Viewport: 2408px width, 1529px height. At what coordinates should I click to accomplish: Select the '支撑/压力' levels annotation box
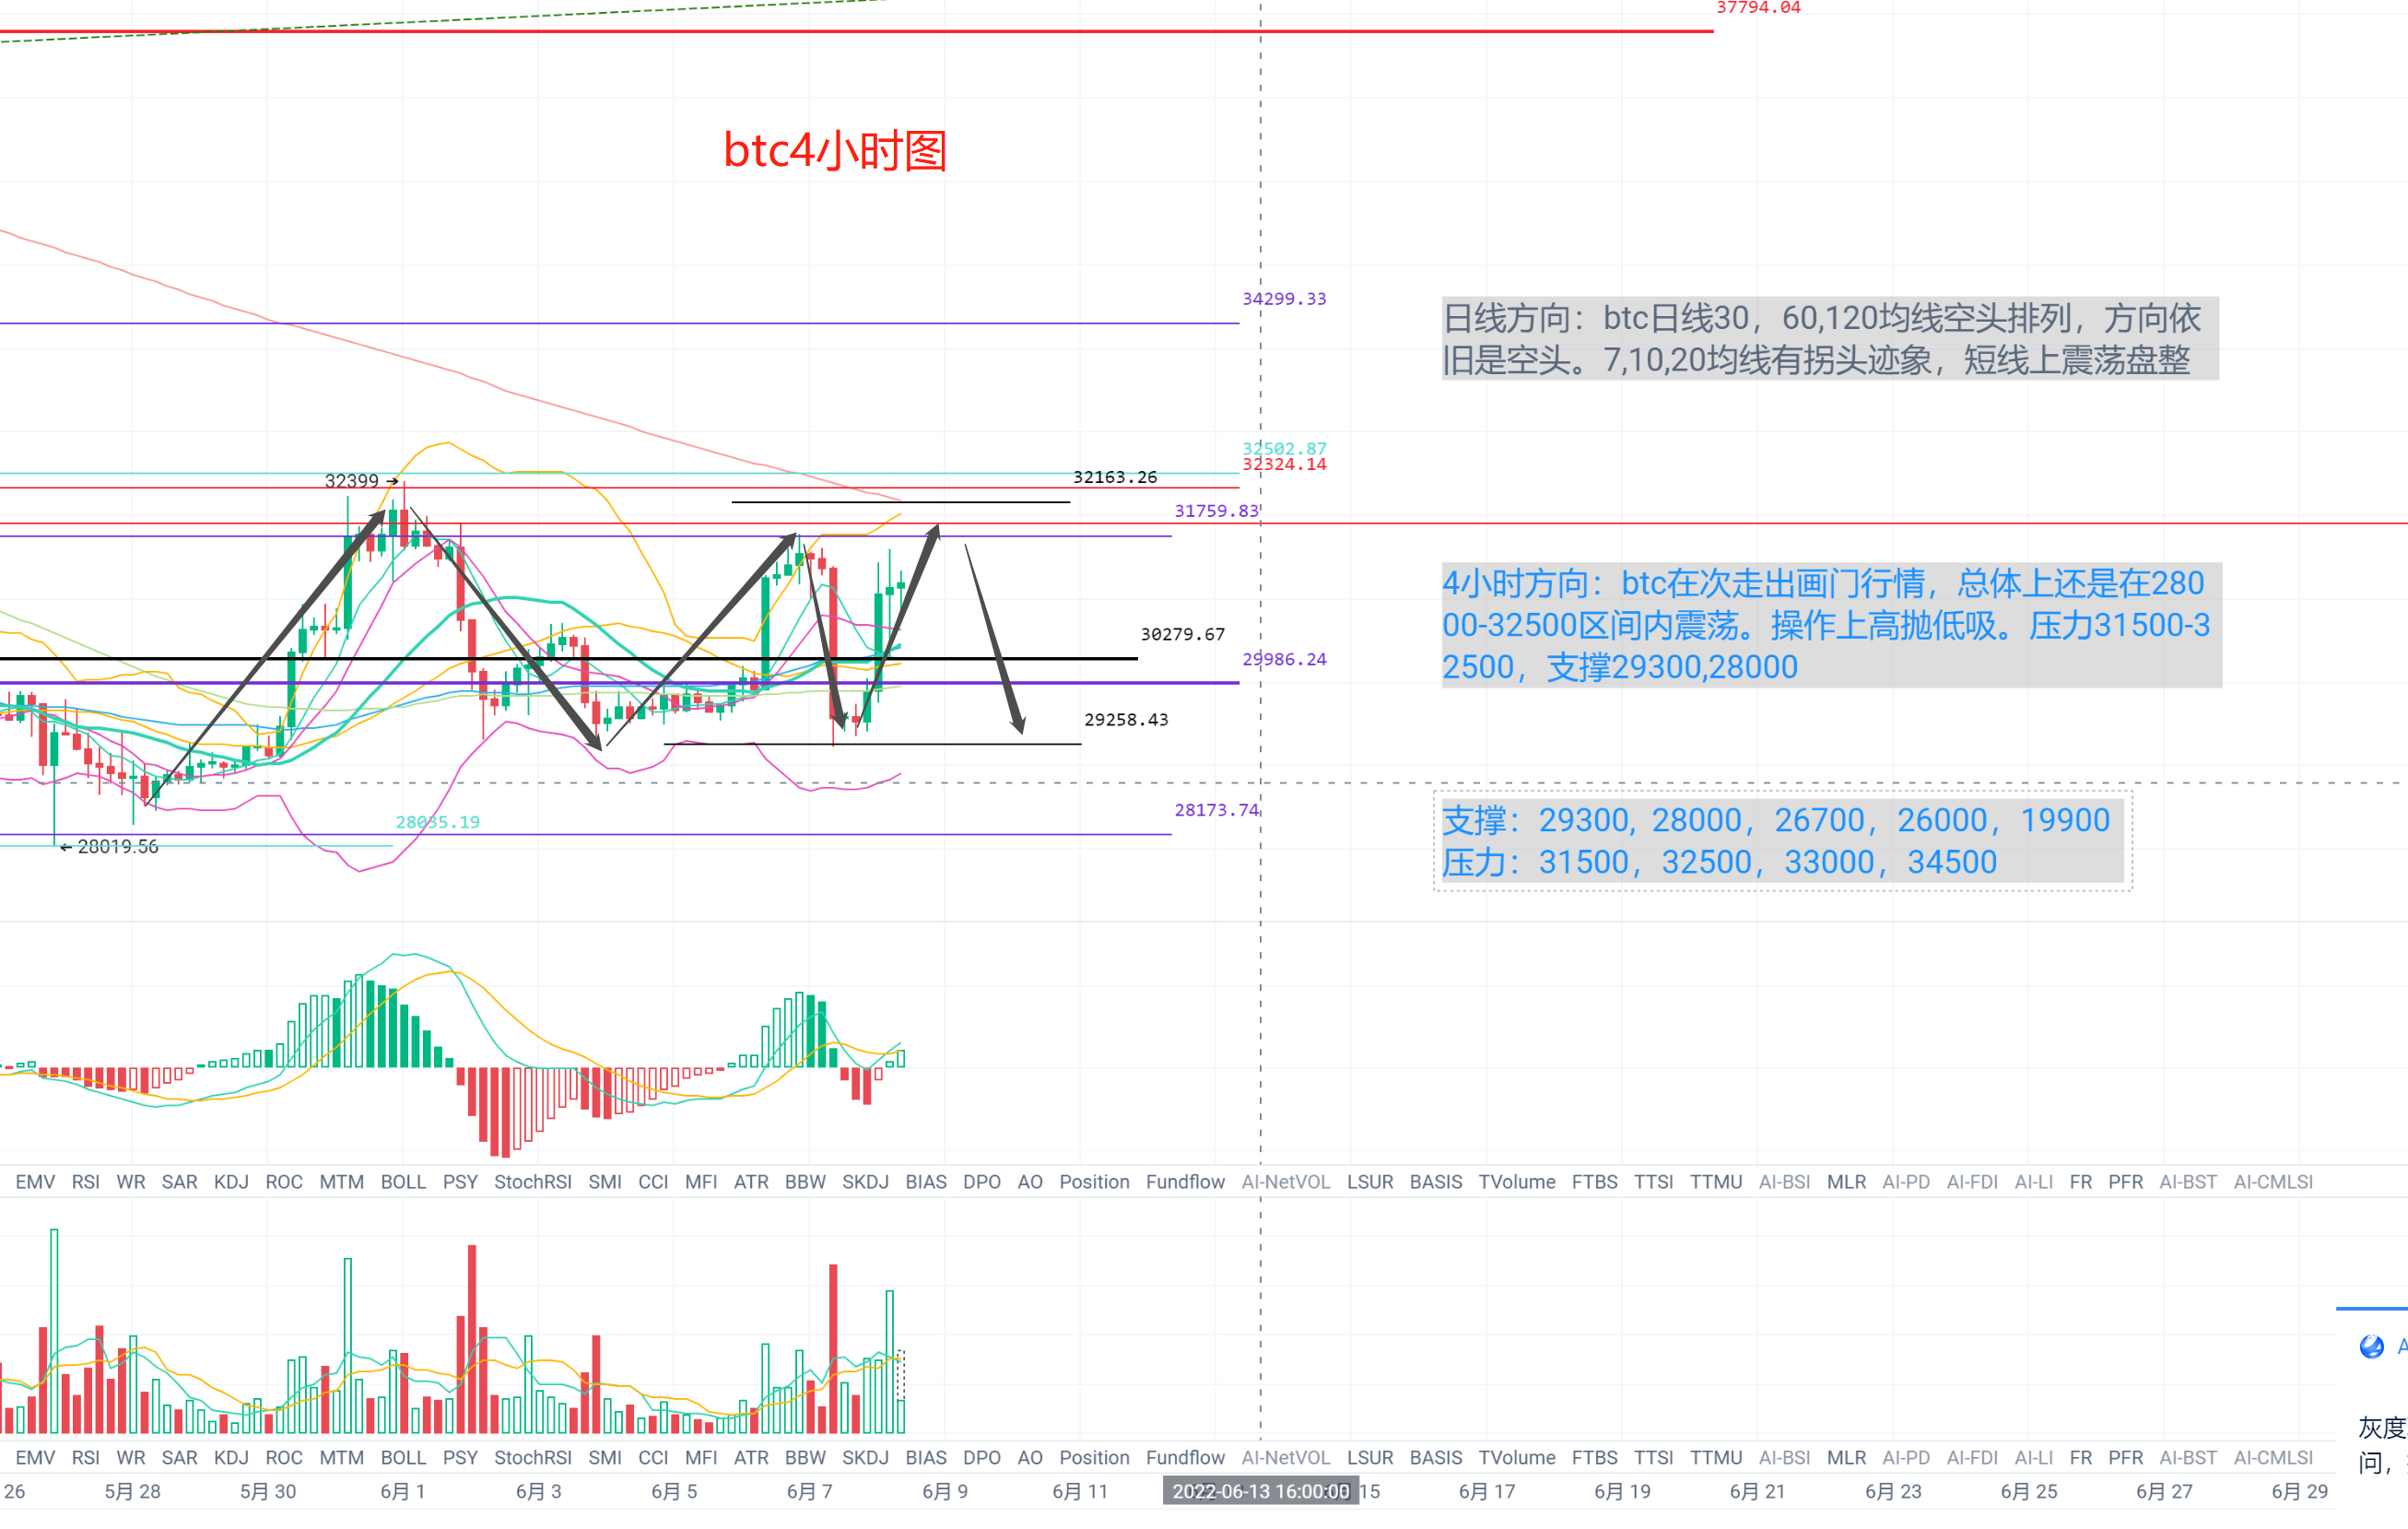coord(1782,841)
